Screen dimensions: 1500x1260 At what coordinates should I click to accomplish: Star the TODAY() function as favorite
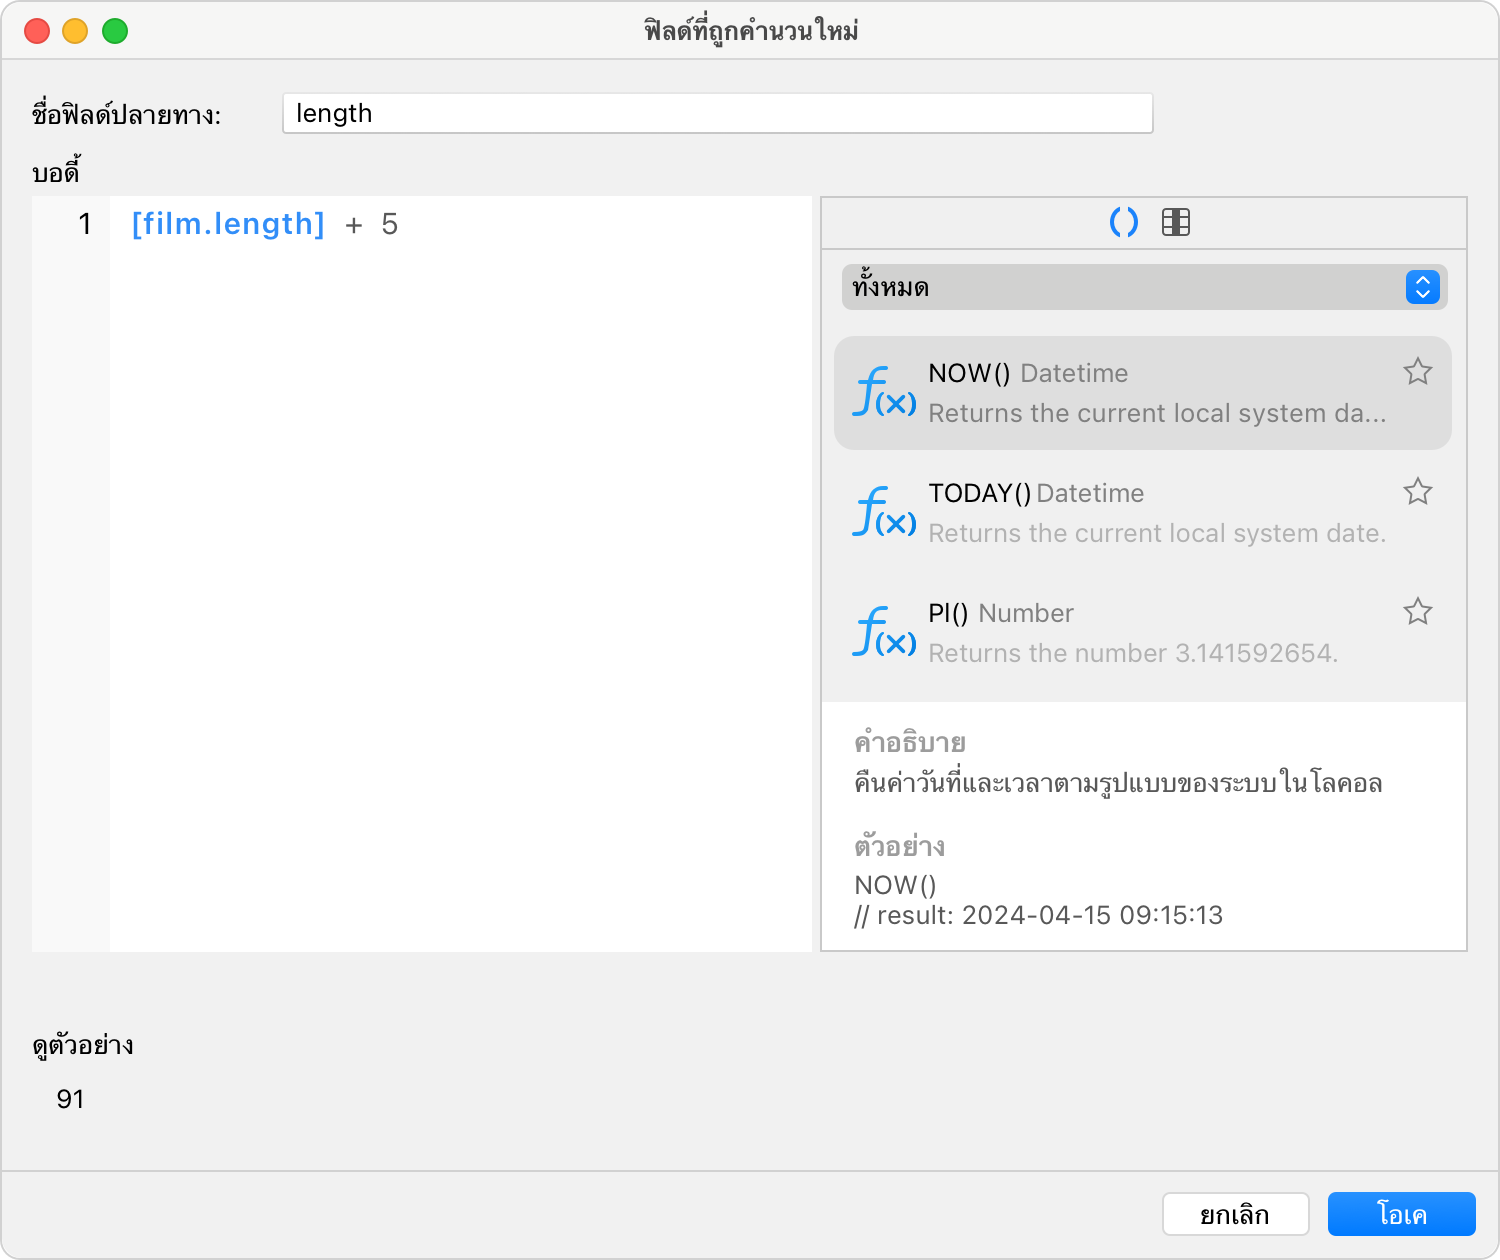coord(1417,492)
